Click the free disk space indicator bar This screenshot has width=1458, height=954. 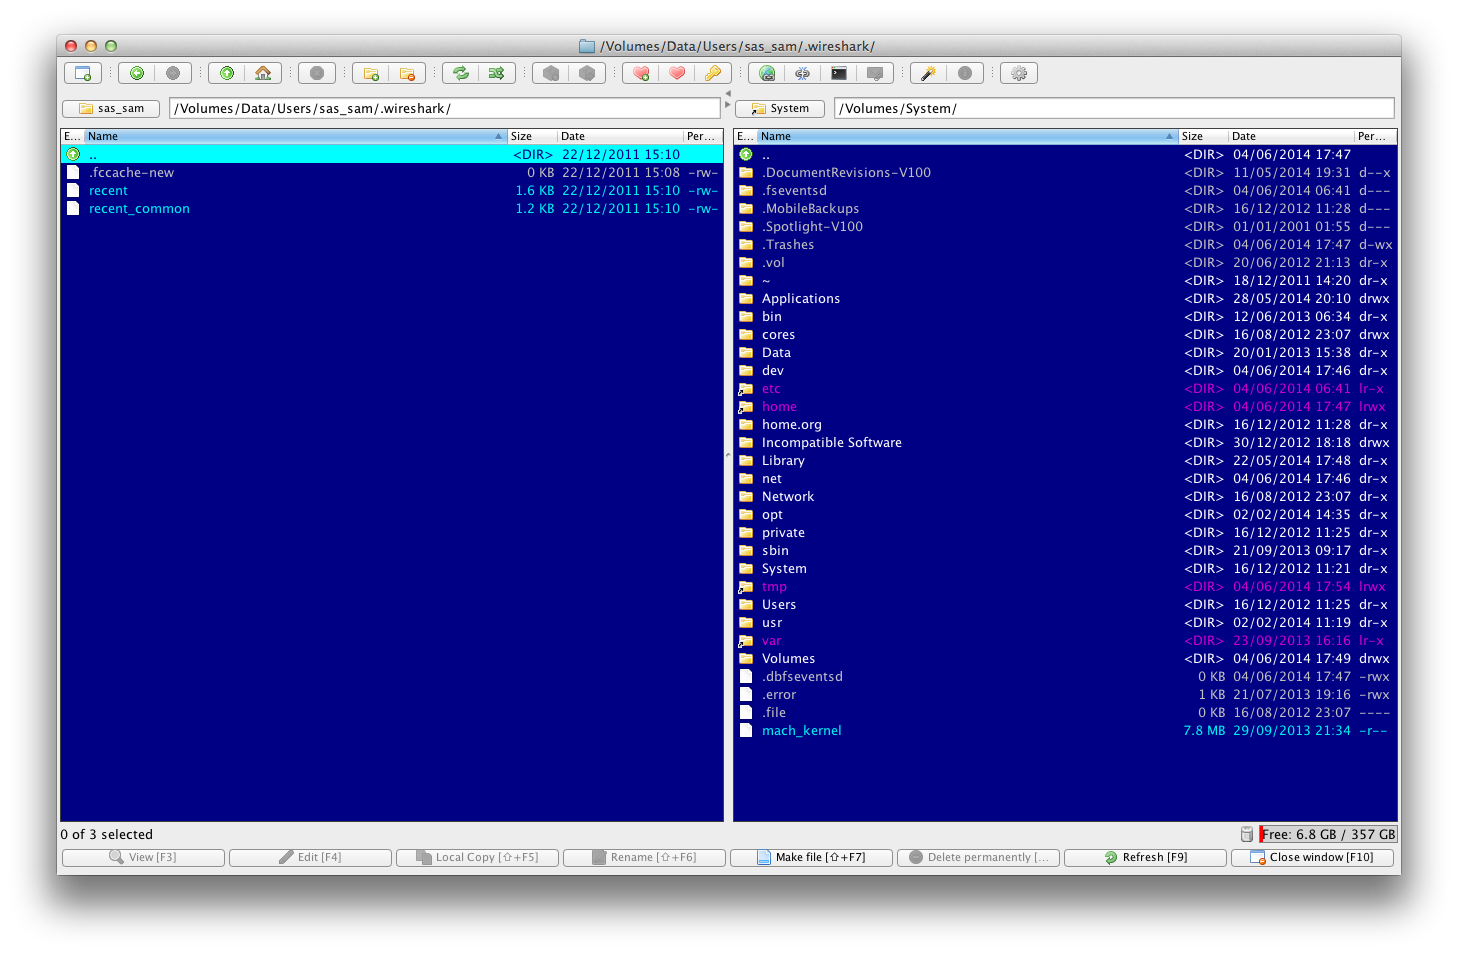pyautogui.click(x=1328, y=834)
